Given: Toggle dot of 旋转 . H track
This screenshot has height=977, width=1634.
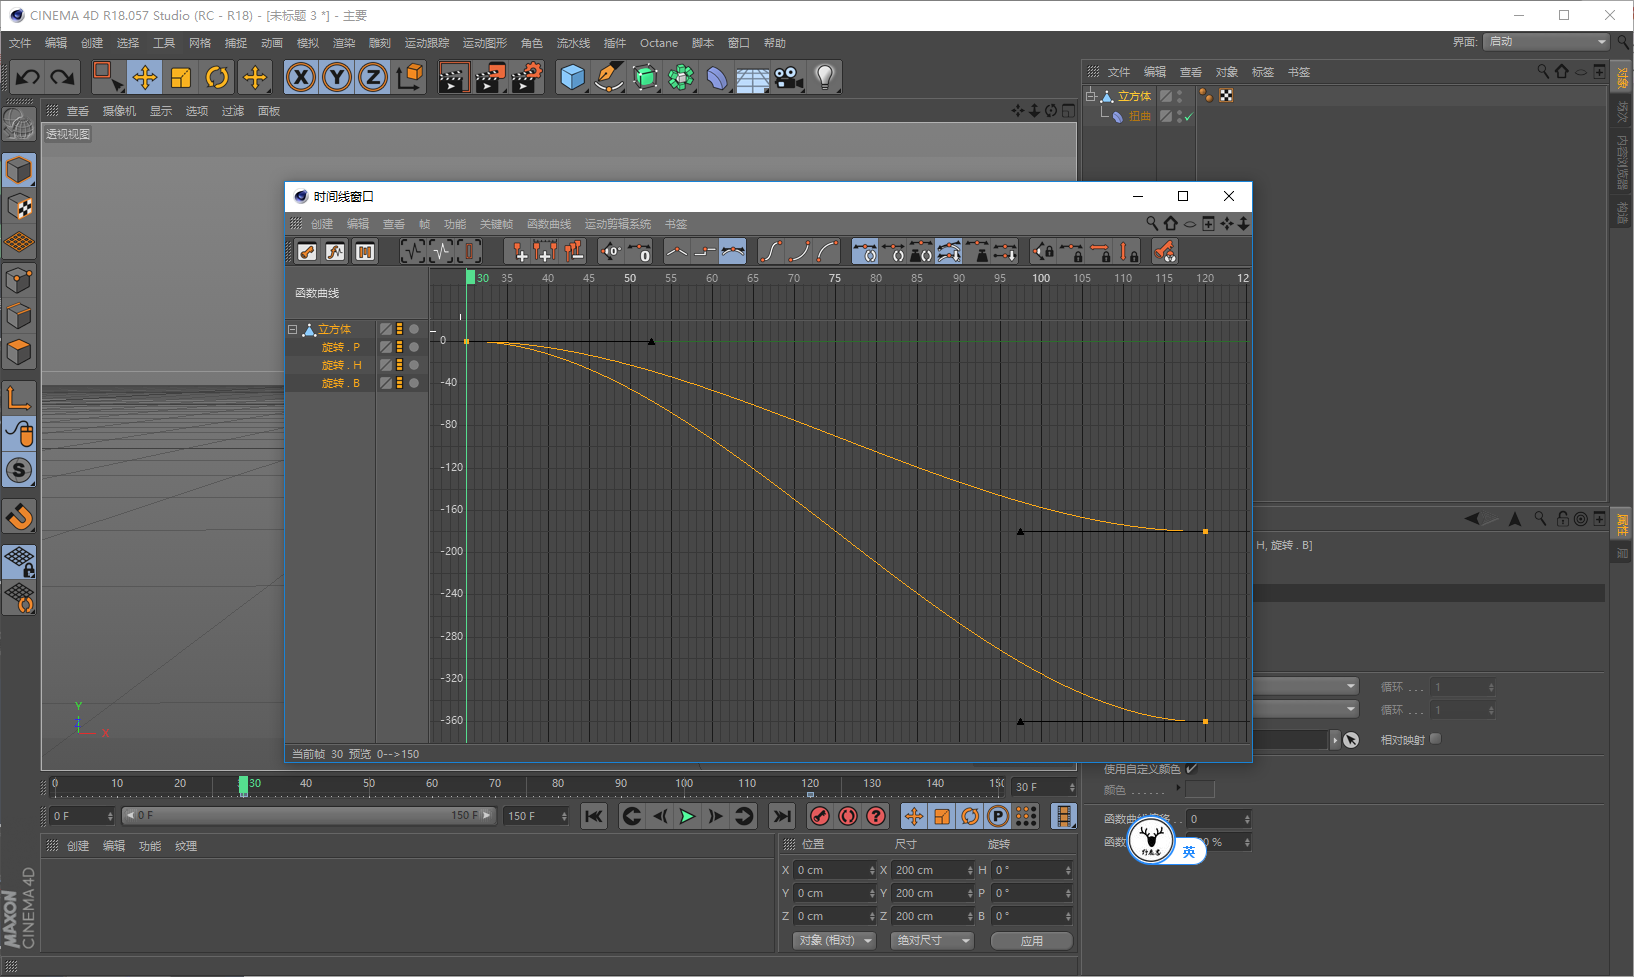Looking at the screenshot, I should pyautogui.click(x=414, y=365).
